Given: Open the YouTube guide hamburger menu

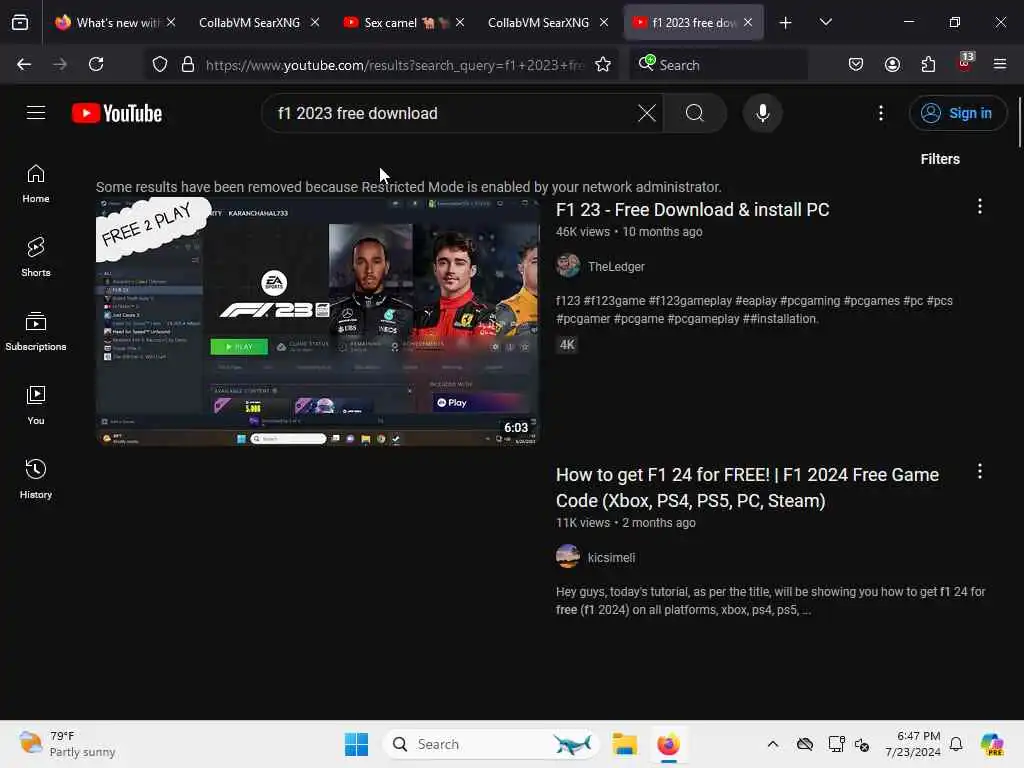Looking at the screenshot, I should (36, 113).
